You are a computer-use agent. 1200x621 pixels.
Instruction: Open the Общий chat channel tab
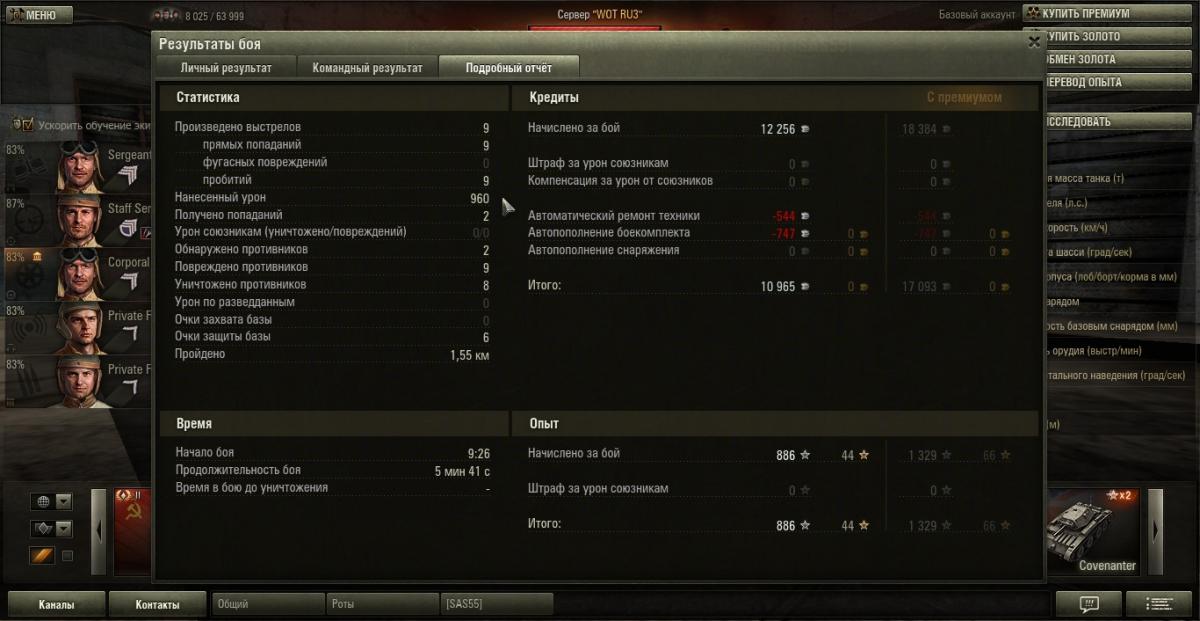point(267,604)
